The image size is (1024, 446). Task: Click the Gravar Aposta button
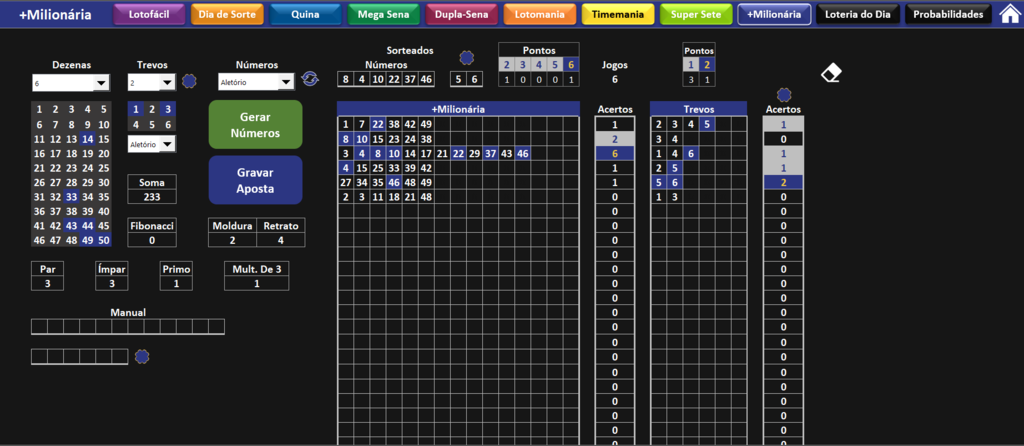[255, 180]
